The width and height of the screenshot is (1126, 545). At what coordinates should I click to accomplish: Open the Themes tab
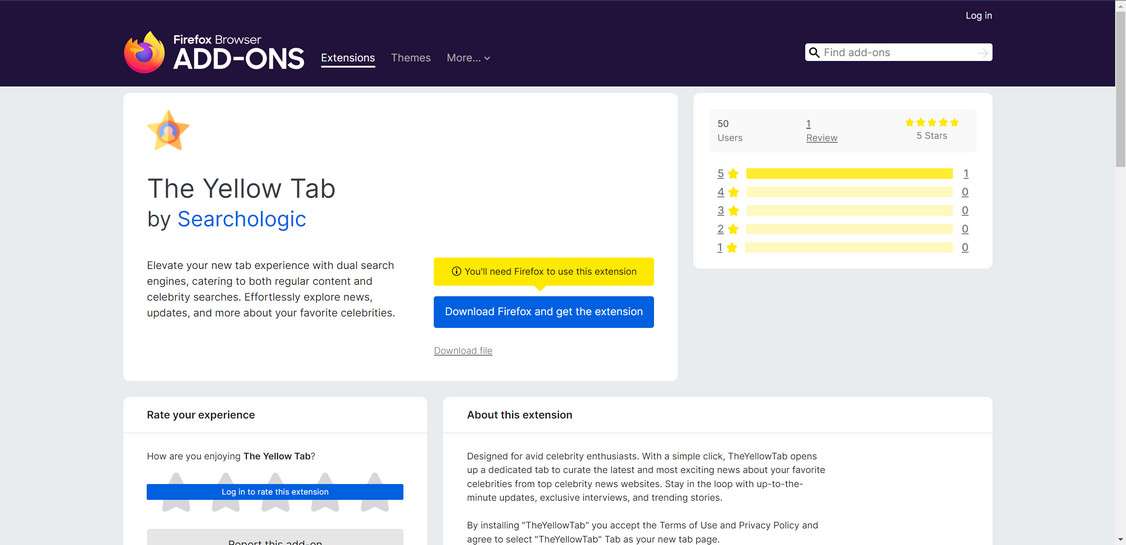(x=411, y=58)
